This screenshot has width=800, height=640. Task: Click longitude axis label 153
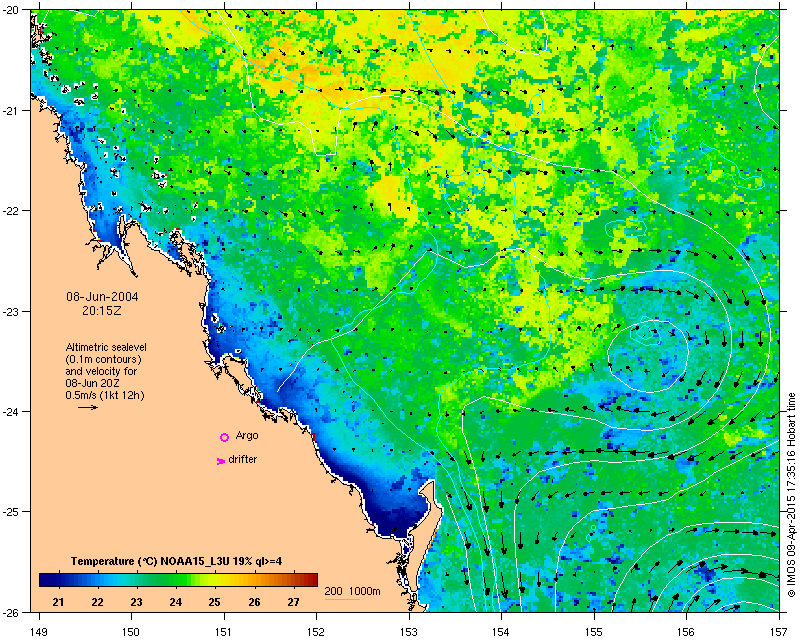pos(409,632)
